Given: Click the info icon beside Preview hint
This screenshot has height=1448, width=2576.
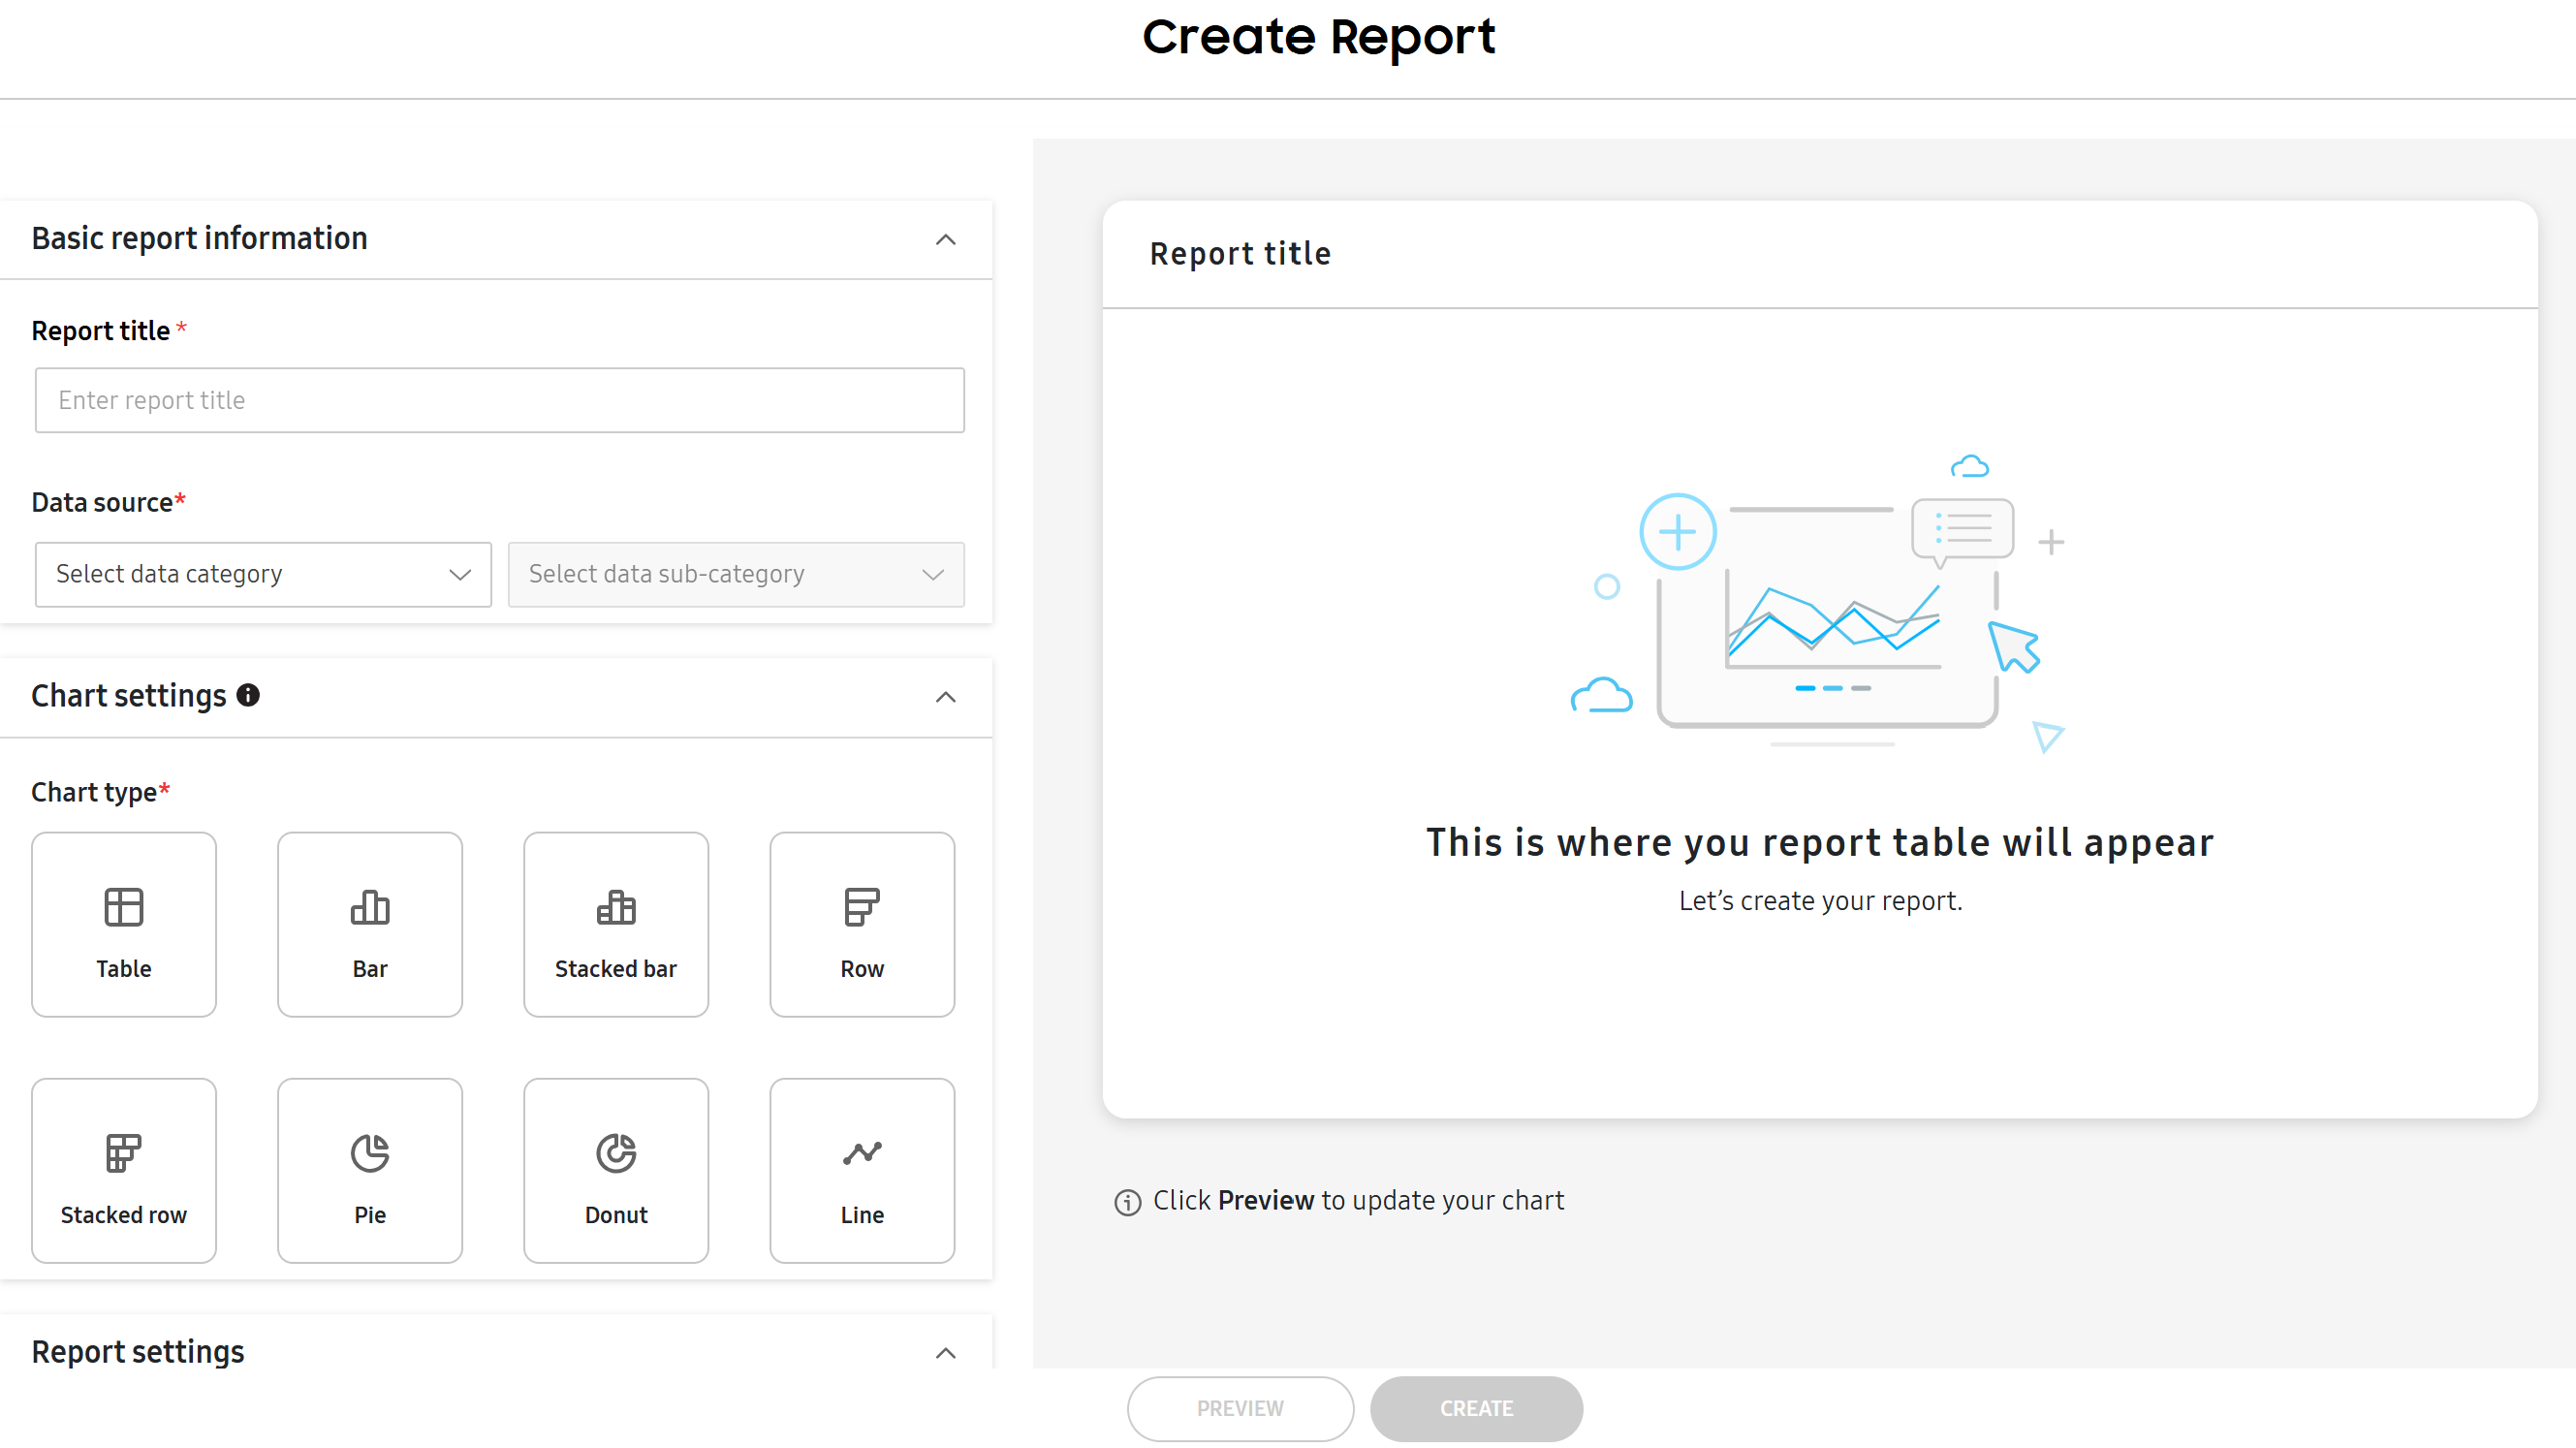Looking at the screenshot, I should coord(1127,1202).
